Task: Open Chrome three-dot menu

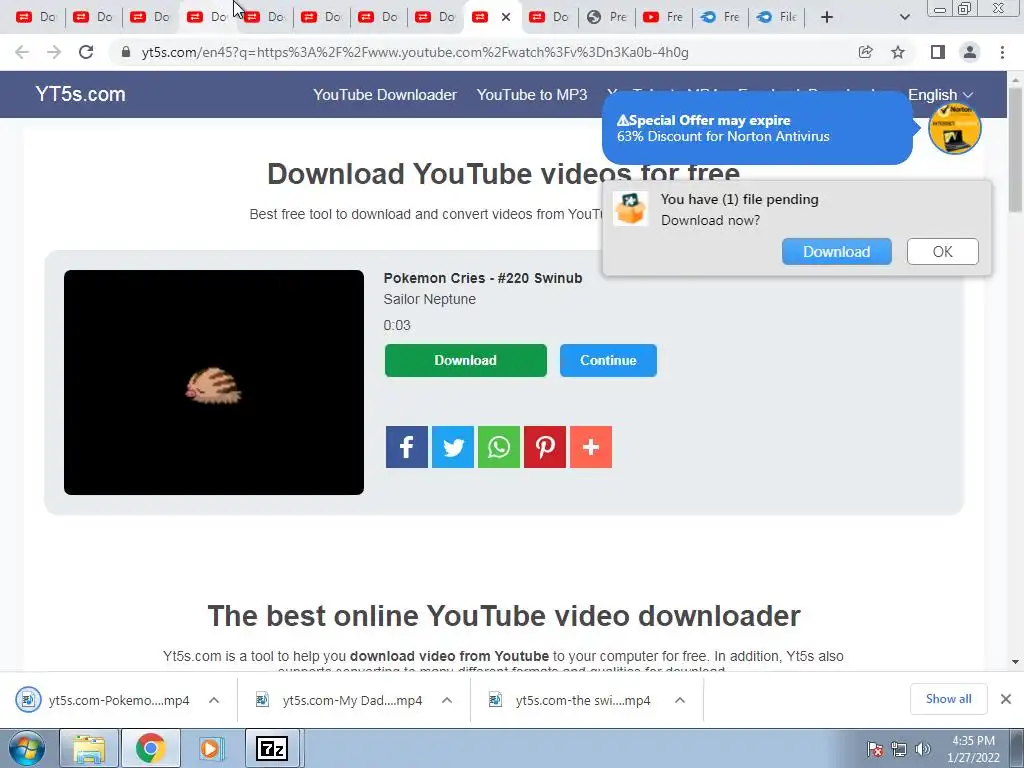Action: click(x=1002, y=52)
